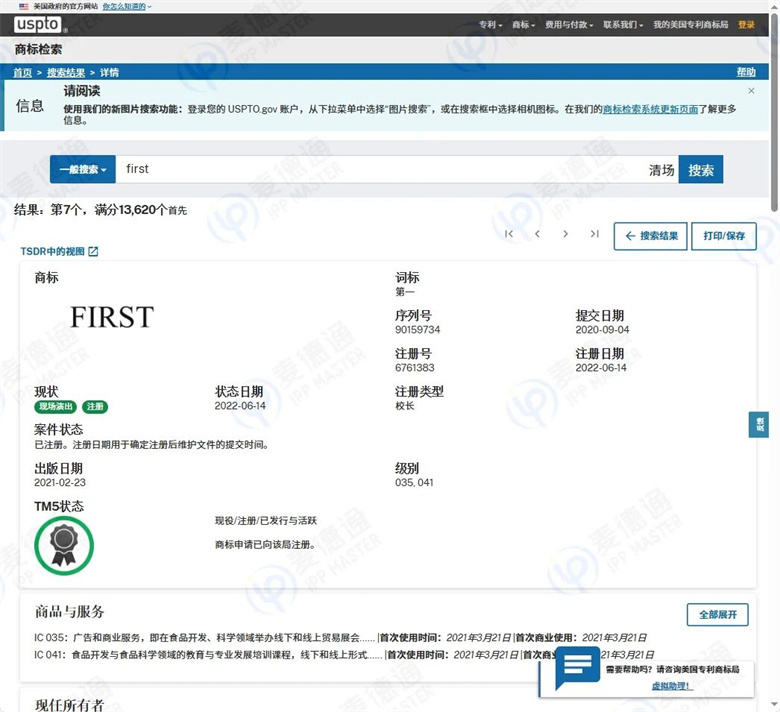Go to previous result arrow
Viewport: 780px width, 712px height.
(537, 234)
